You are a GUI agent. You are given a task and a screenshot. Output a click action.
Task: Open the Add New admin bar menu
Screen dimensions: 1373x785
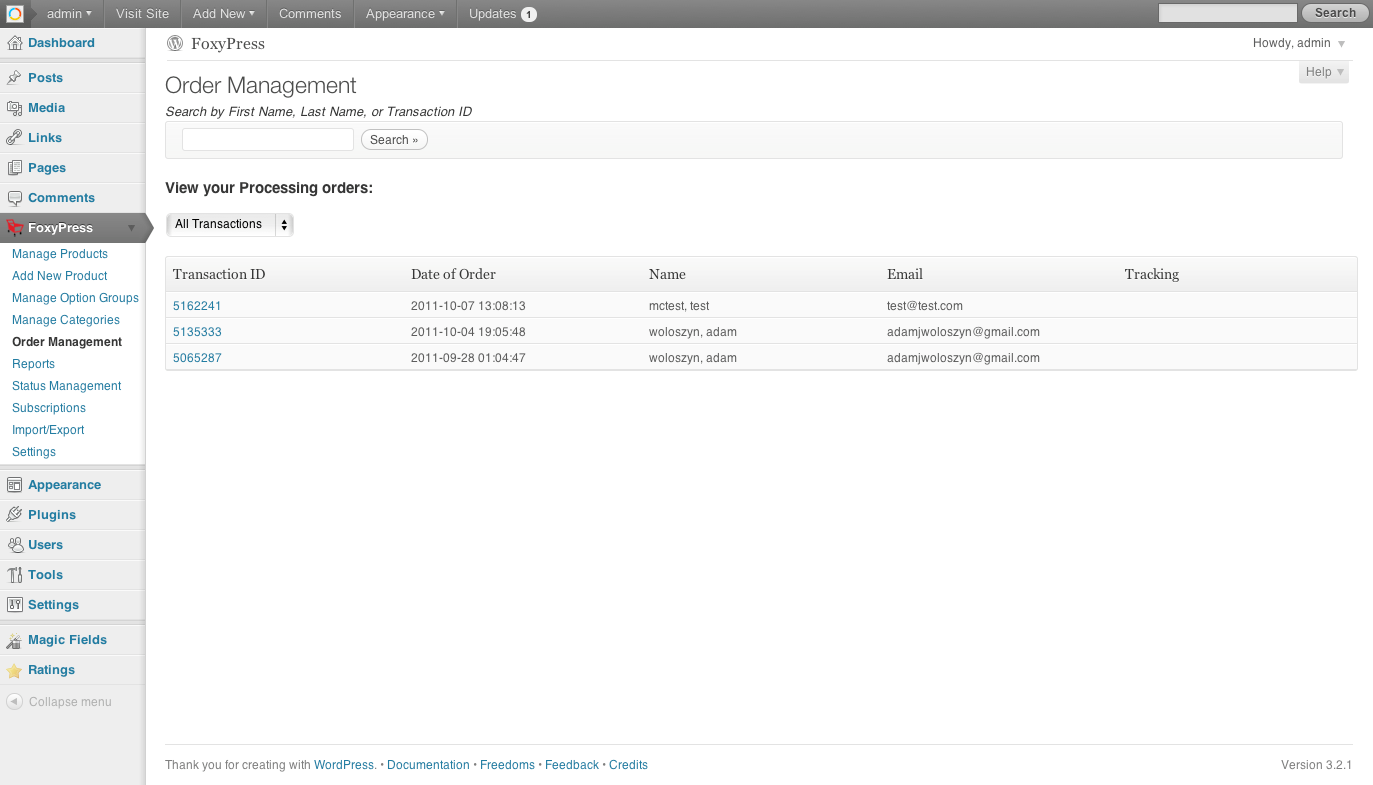pos(223,14)
